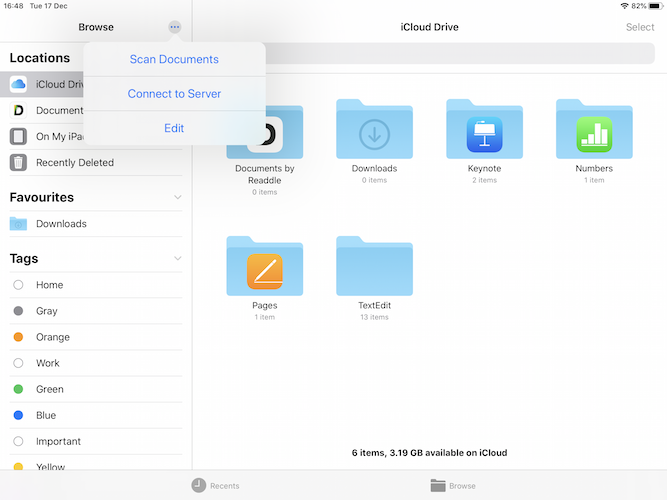Switch to the Browse tab label
The height and width of the screenshot is (500, 667).
pyautogui.click(x=462, y=486)
